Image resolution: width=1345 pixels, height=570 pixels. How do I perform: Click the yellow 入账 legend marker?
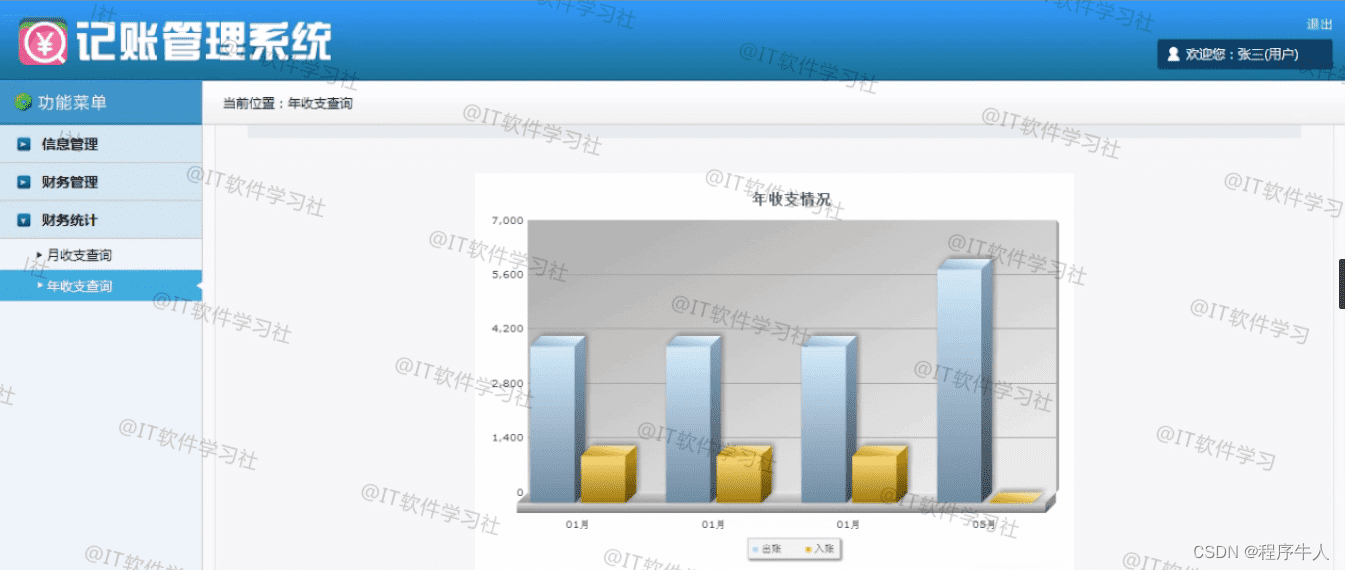(809, 549)
